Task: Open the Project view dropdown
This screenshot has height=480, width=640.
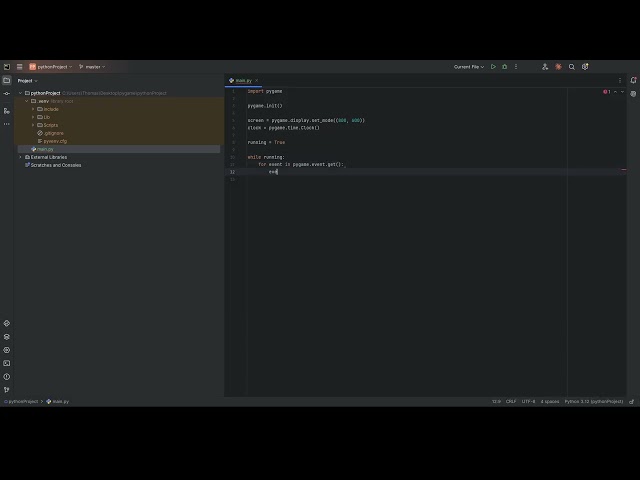Action: pos(27,81)
